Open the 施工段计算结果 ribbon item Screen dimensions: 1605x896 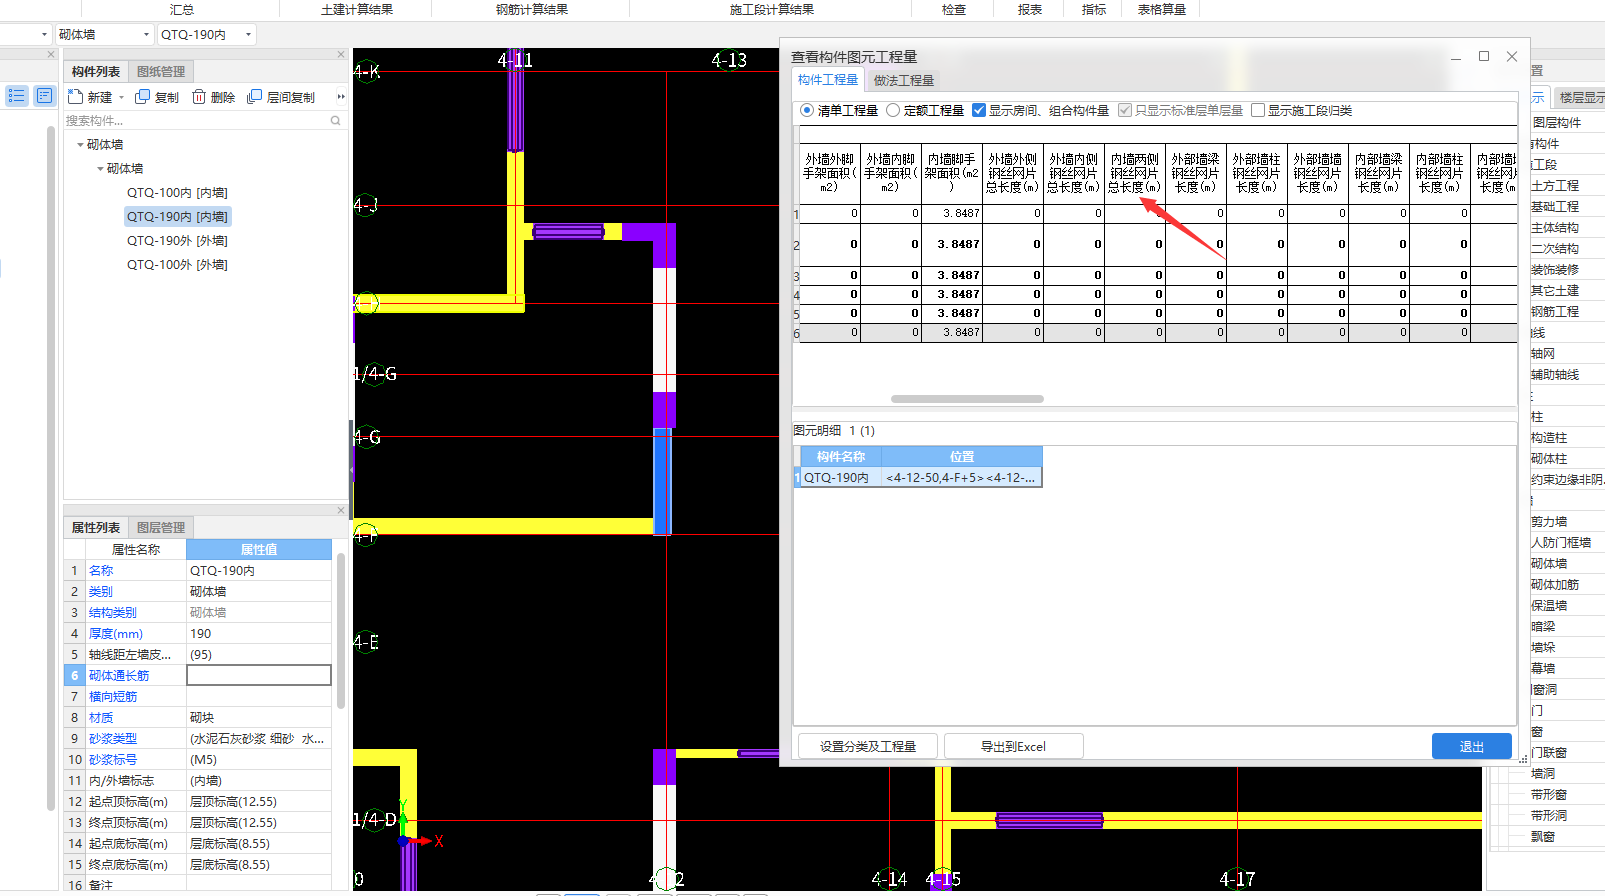[x=771, y=9]
